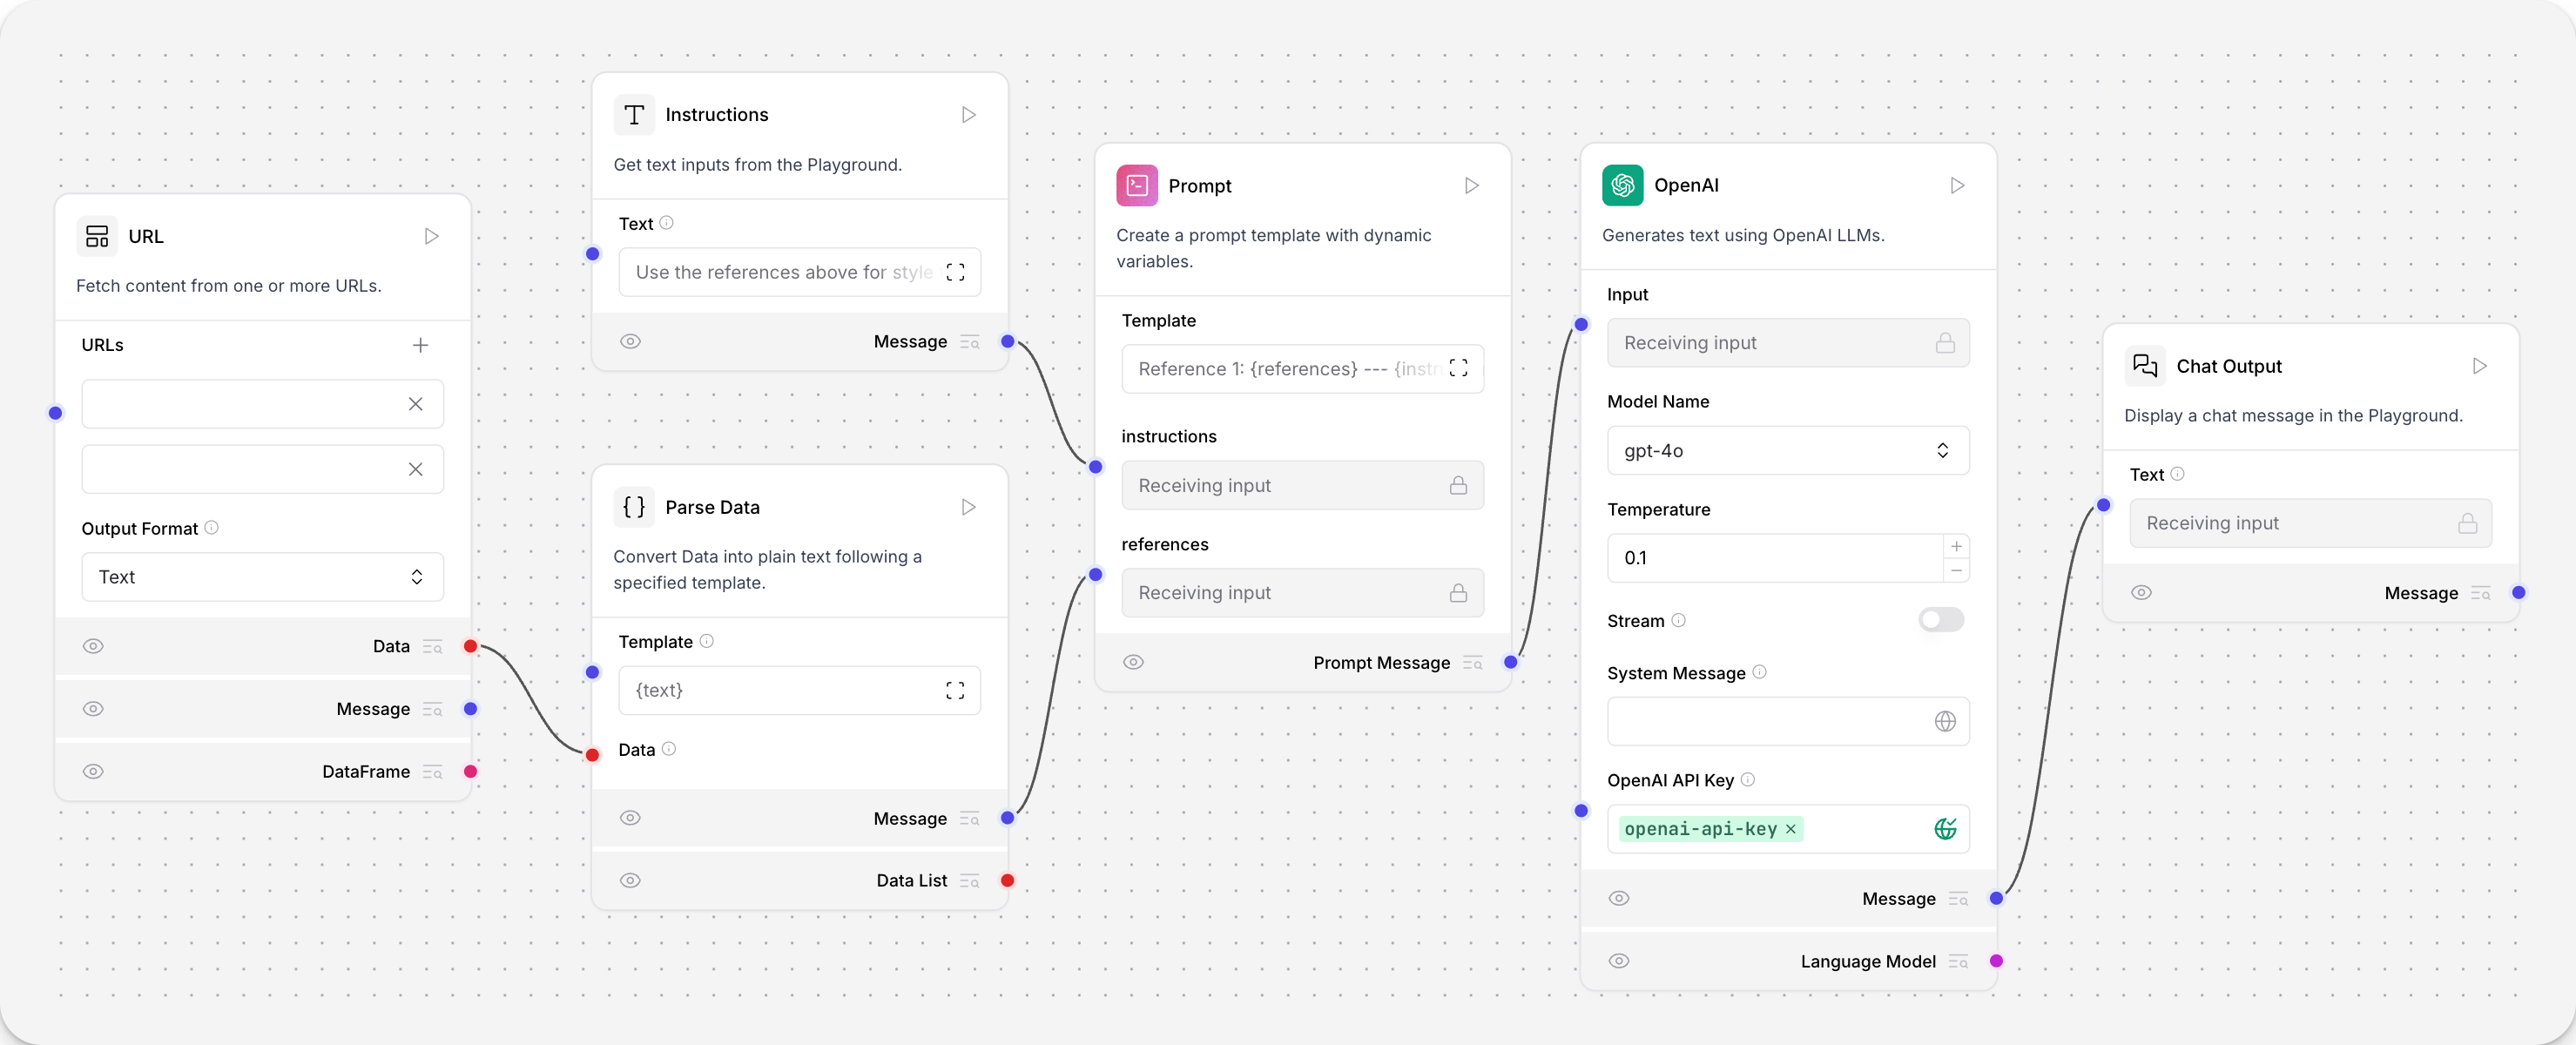Toggle the Stream switch
2576x1045 pixels.
pyautogui.click(x=1940, y=620)
